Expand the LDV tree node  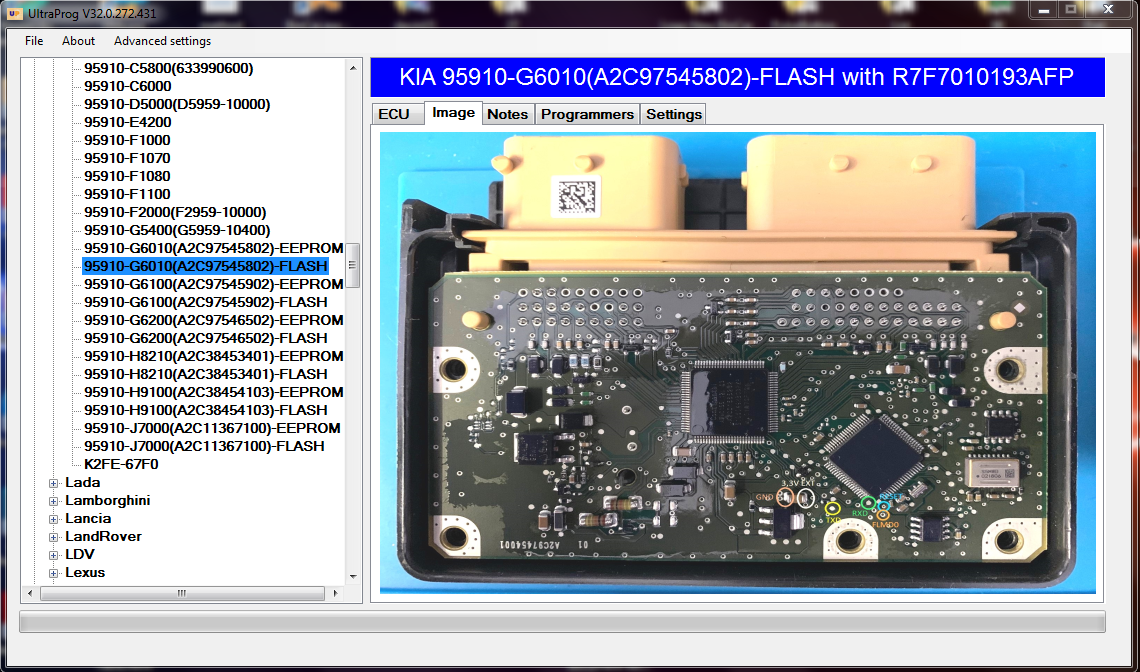point(54,555)
